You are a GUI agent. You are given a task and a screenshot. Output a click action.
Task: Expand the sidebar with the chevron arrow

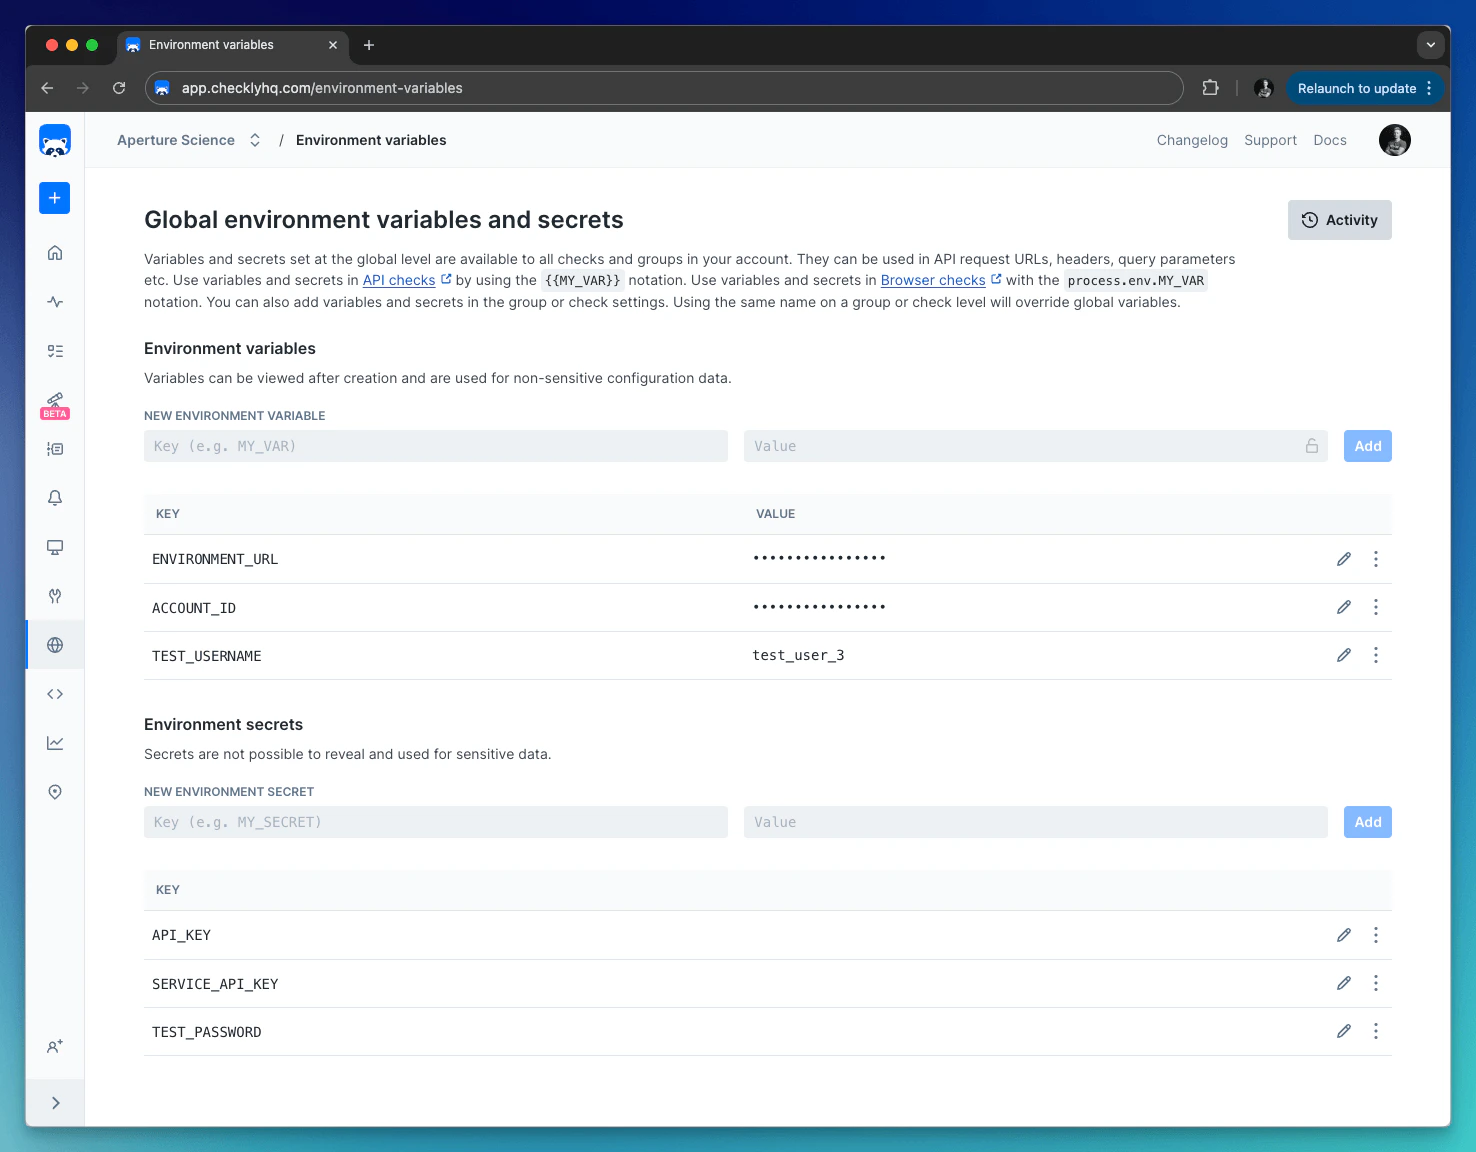55,1102
